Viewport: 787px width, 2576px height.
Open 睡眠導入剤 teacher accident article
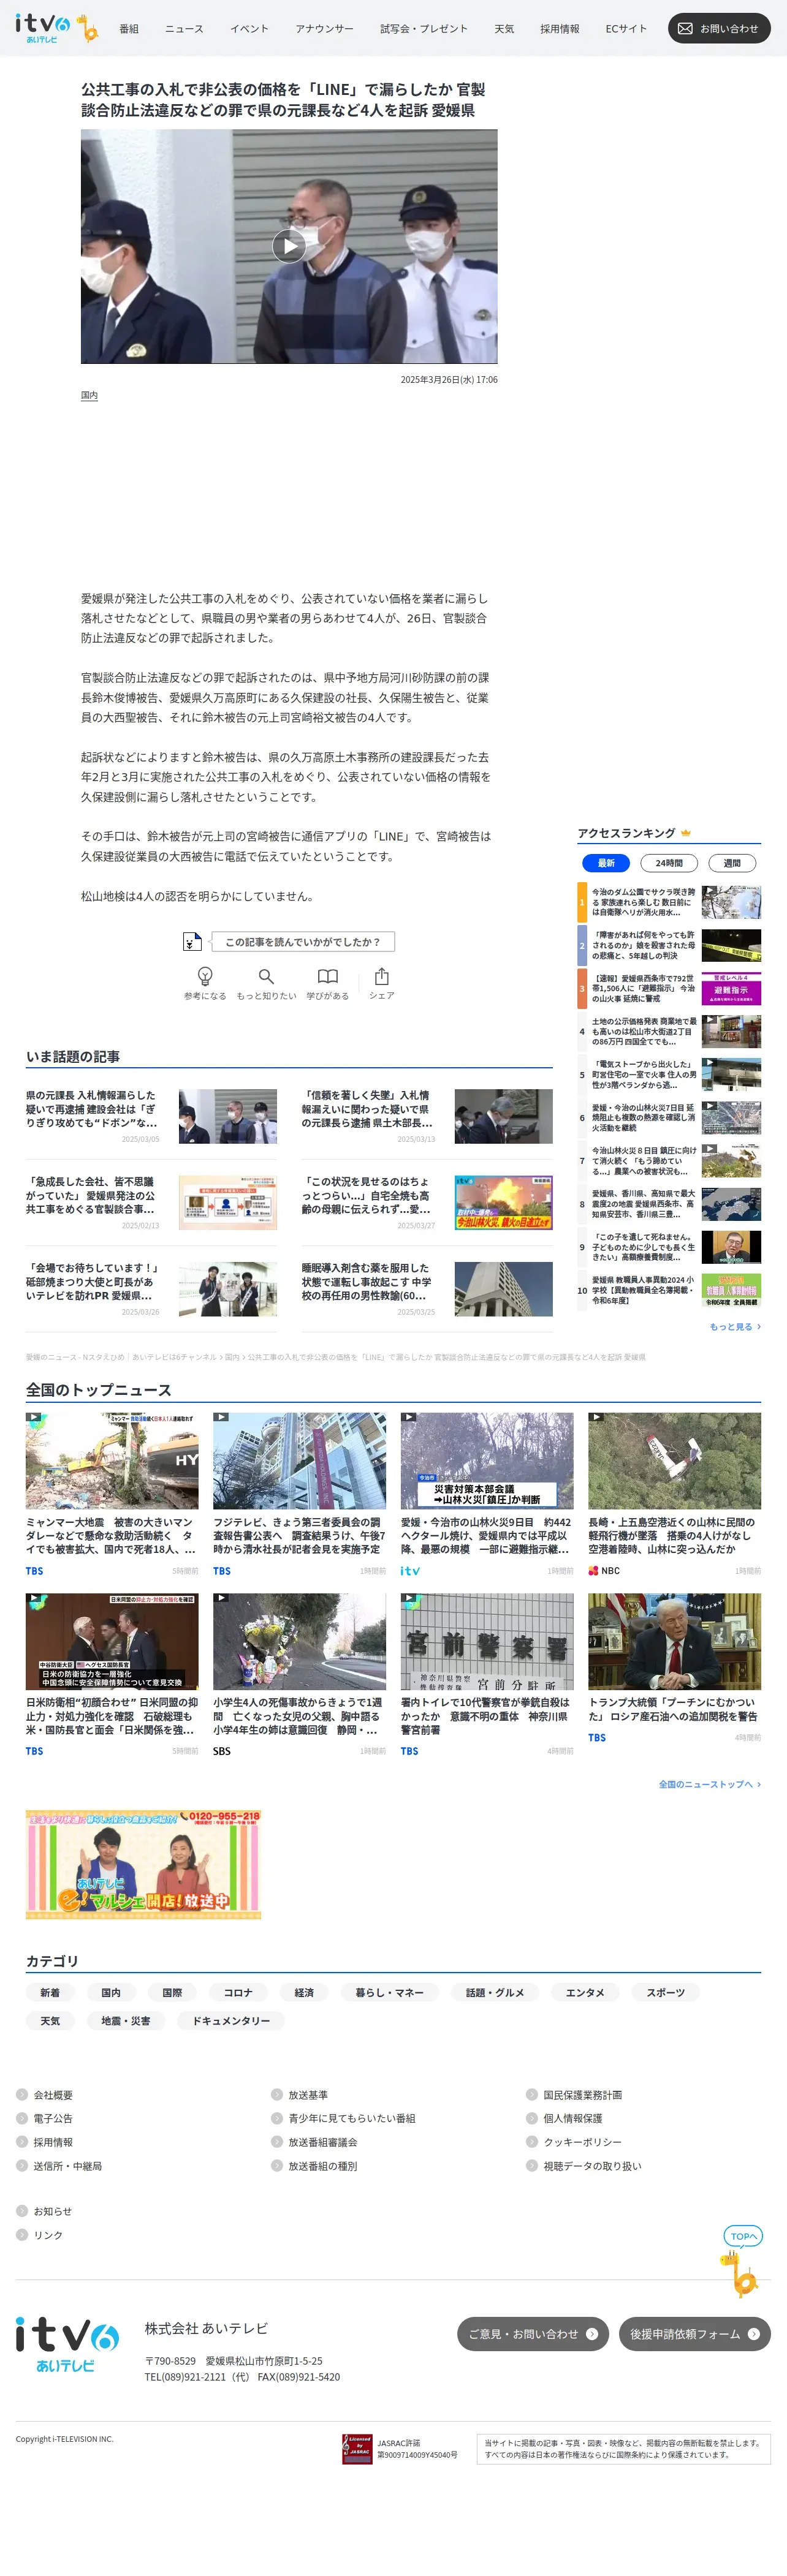[427, 1289]
